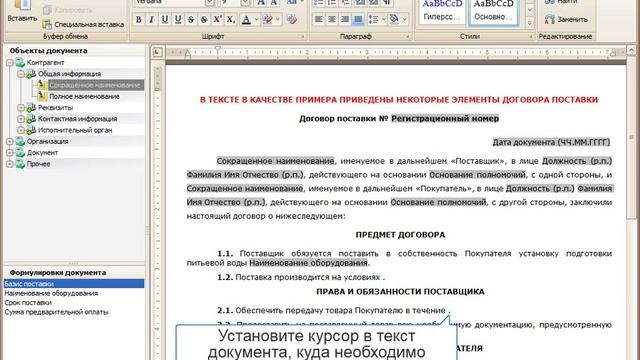
Task: Click the first-line indent marker on the ruler
Action: click(x=218, y=49)
